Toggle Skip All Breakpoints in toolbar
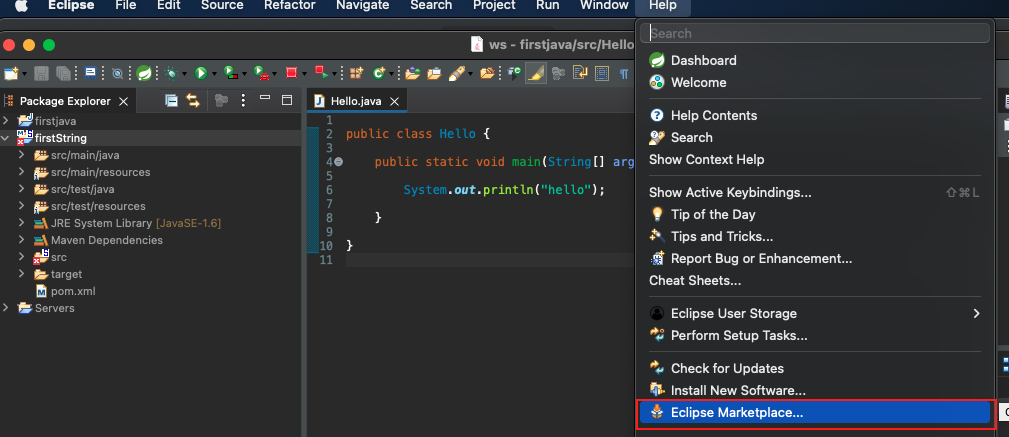The height and width of the screenshot is (437, 1009). 118,73
